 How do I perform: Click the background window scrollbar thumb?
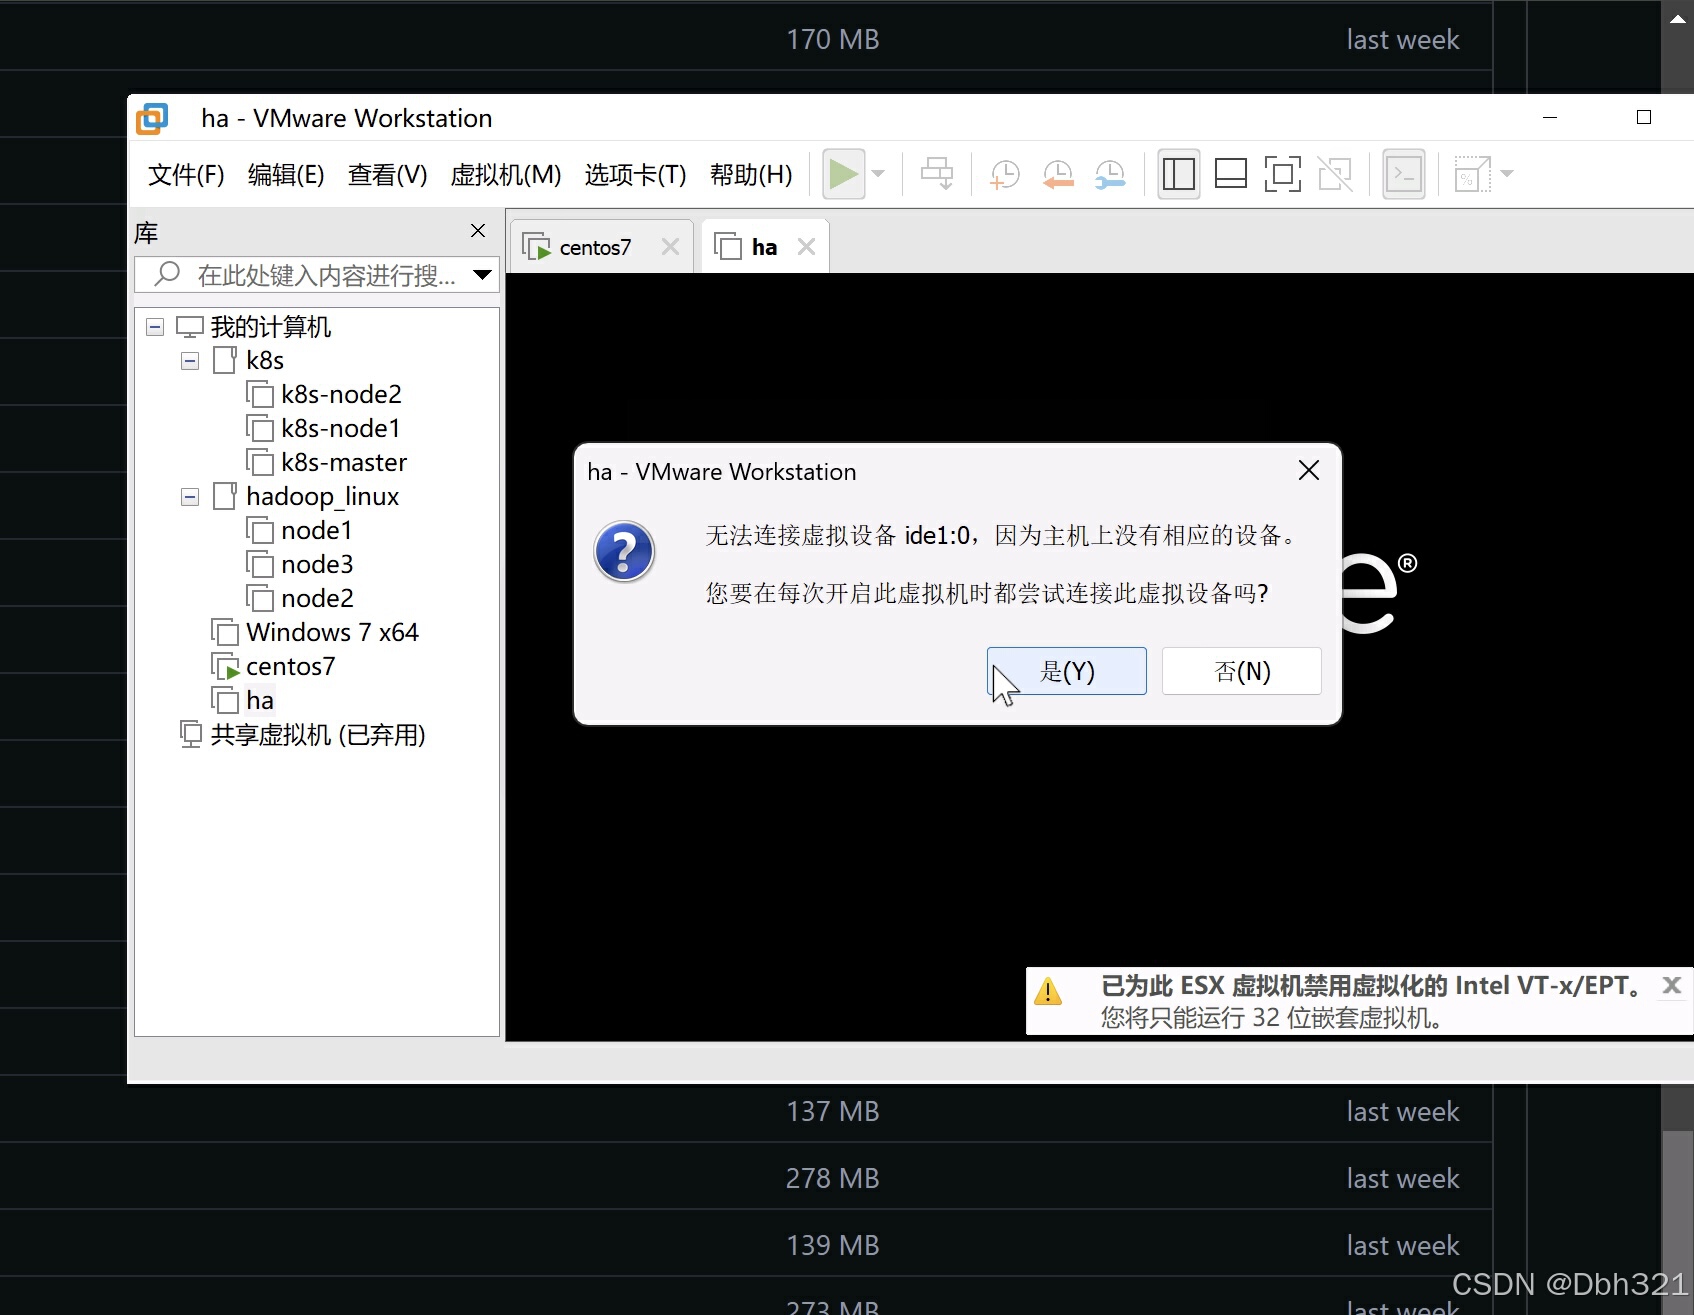click(x=1677, y=1221)
